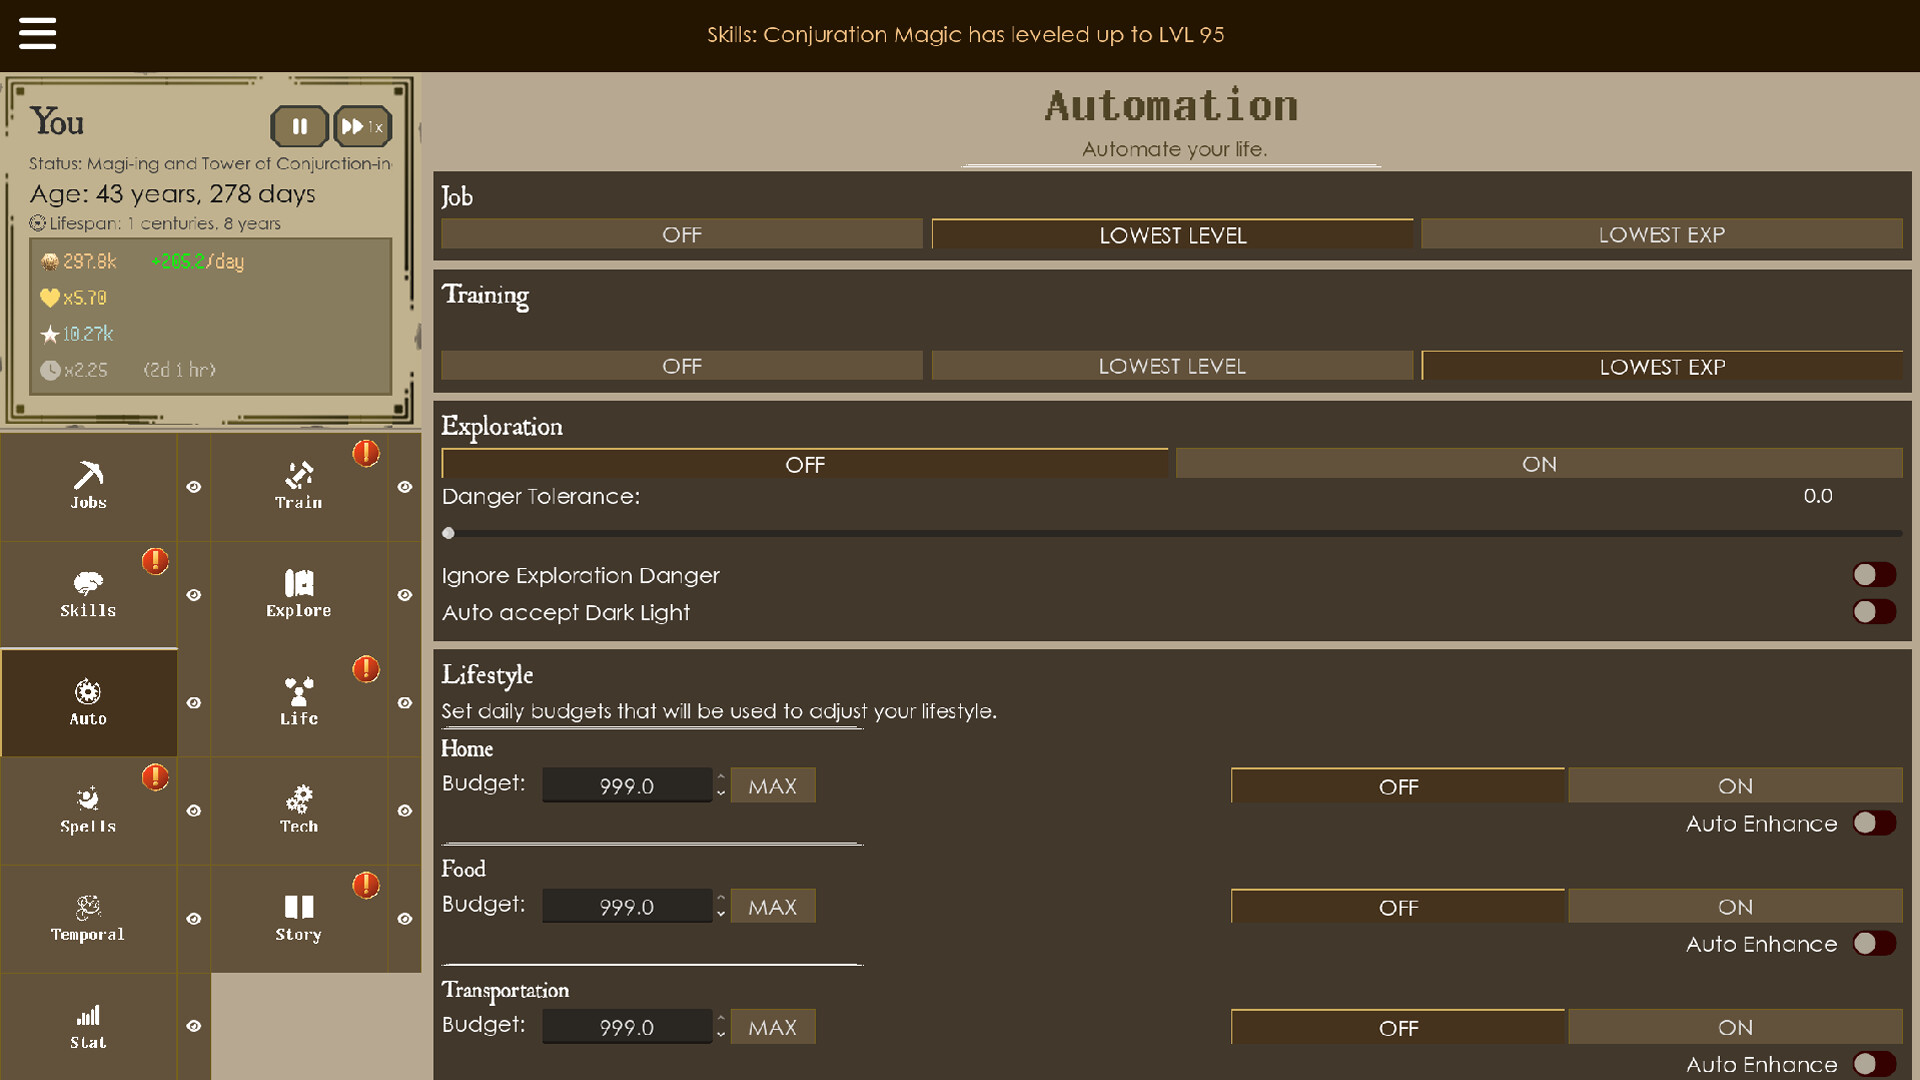Image resolution: width=1920 pixels, height=1080 pixels.
Task: Enable Ignore Exploration Danger
Action: (1874, 574)
